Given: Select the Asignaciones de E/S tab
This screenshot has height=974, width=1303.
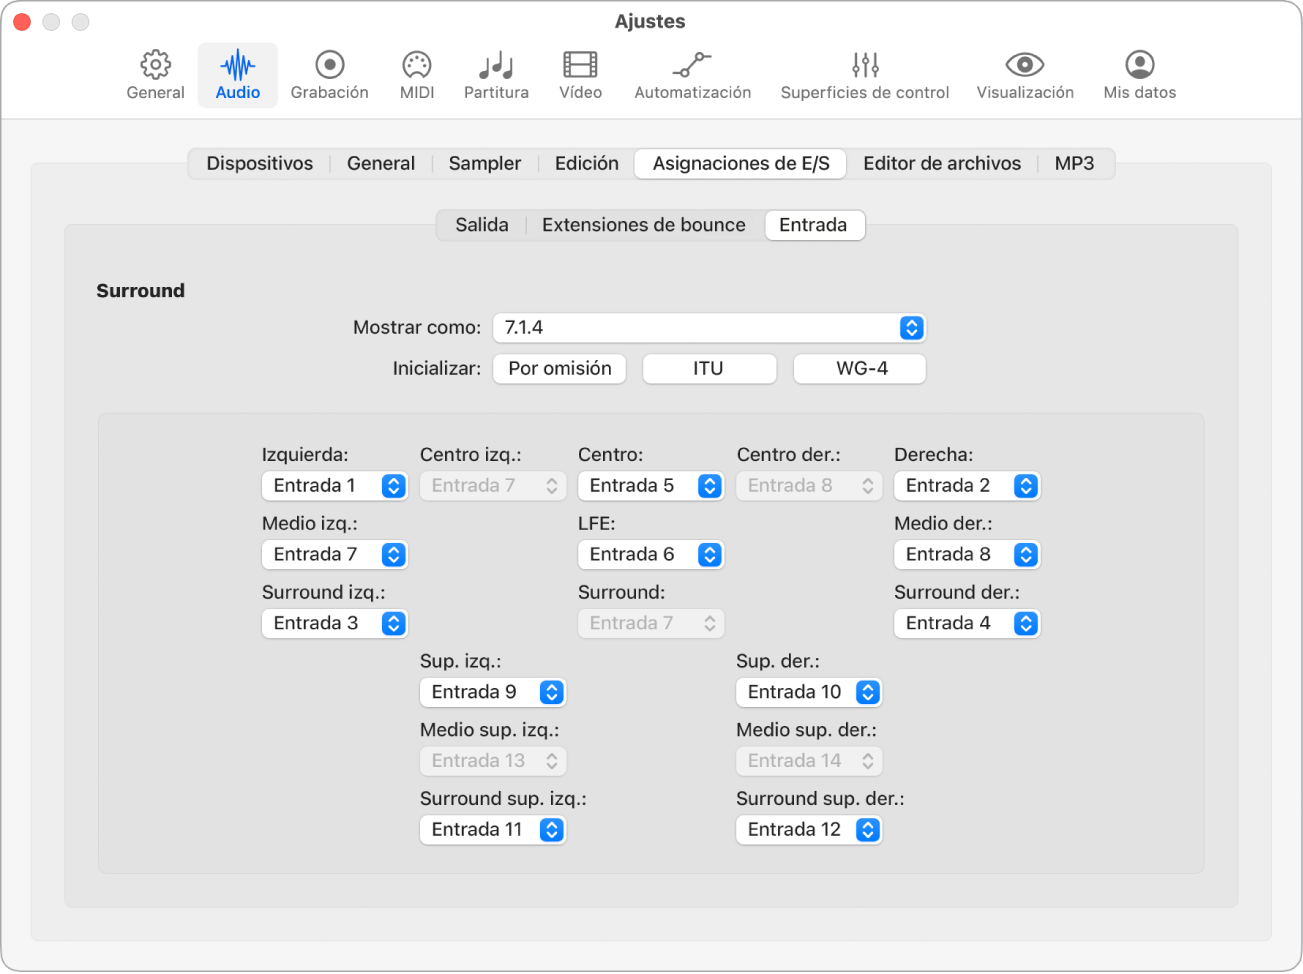Looking at the screenshot, I should click(741, 164).
